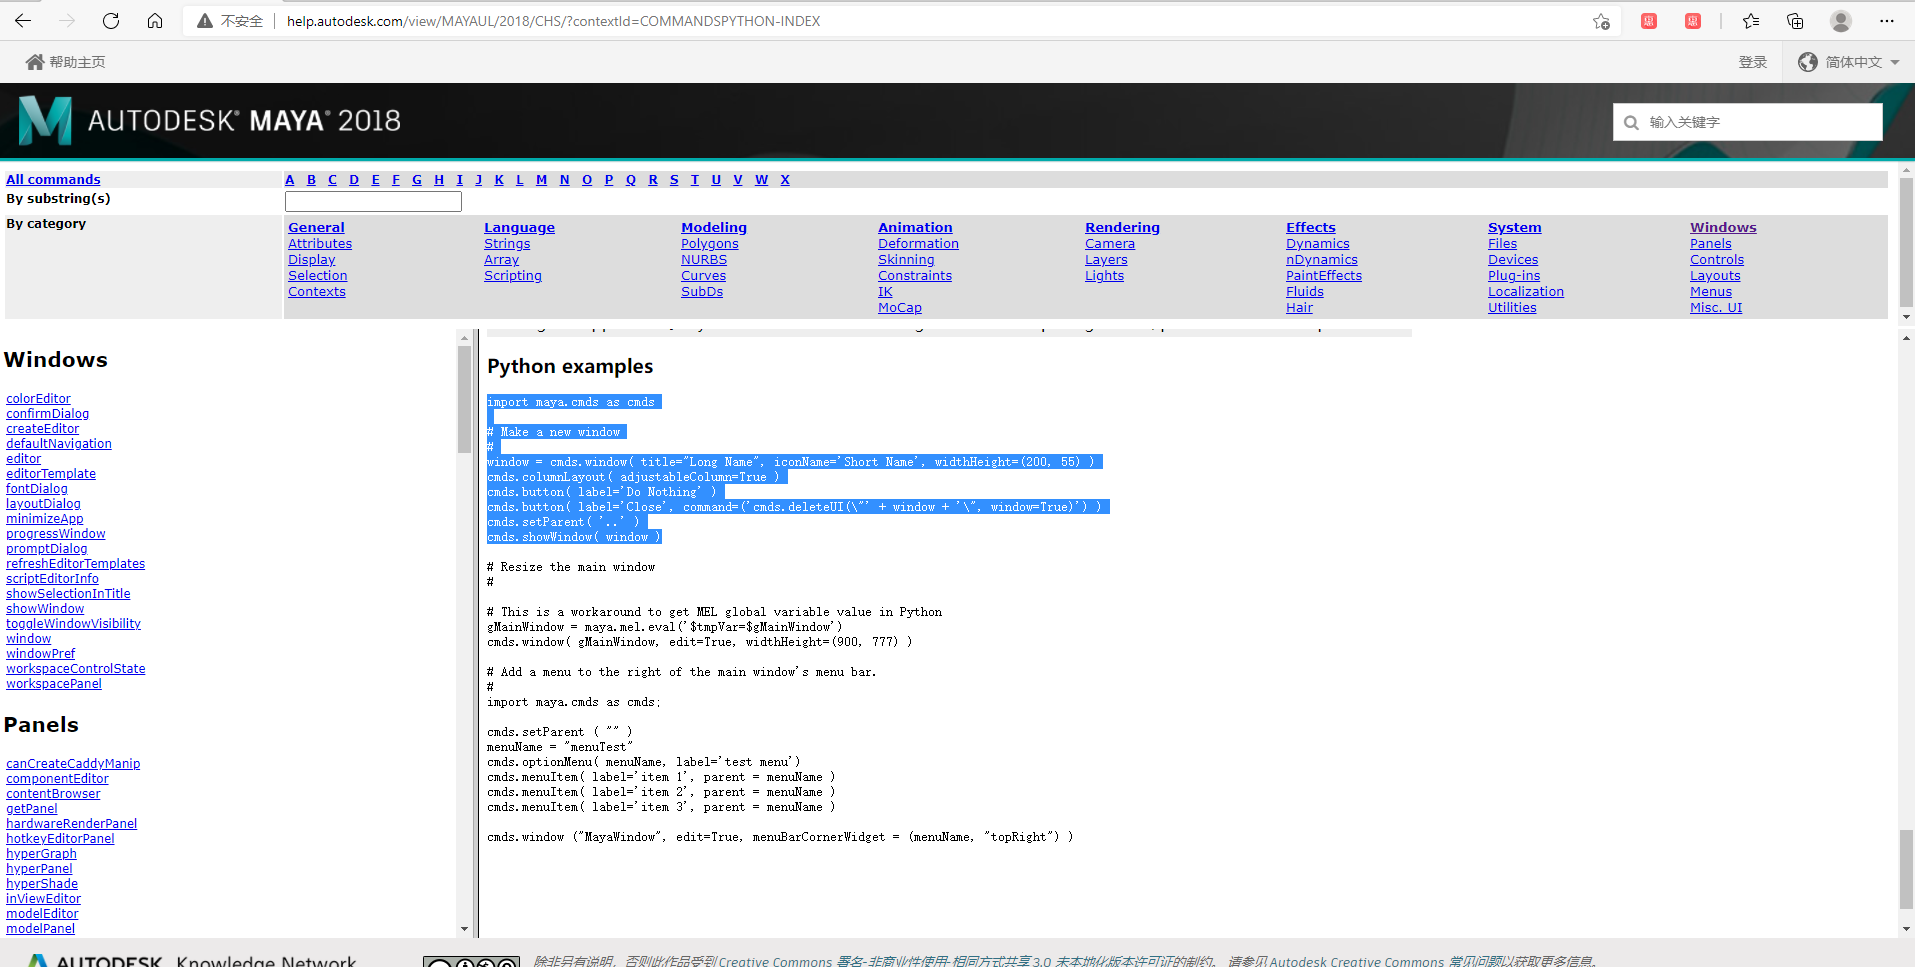Click the browser back arrow
The height and width of the screenshot is (967, 1915).
[x=23, y=21]
